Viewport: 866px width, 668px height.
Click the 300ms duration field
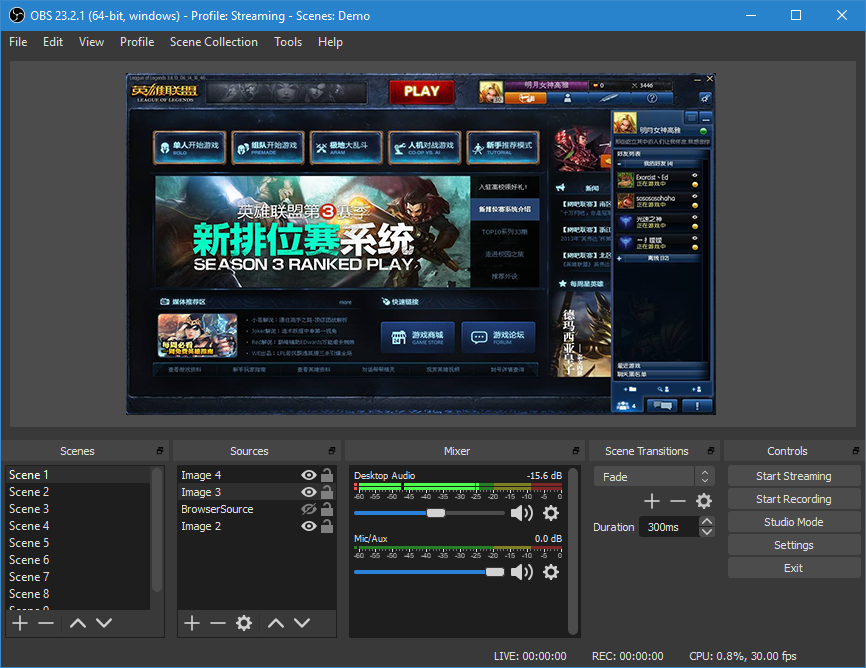[669, 527]
